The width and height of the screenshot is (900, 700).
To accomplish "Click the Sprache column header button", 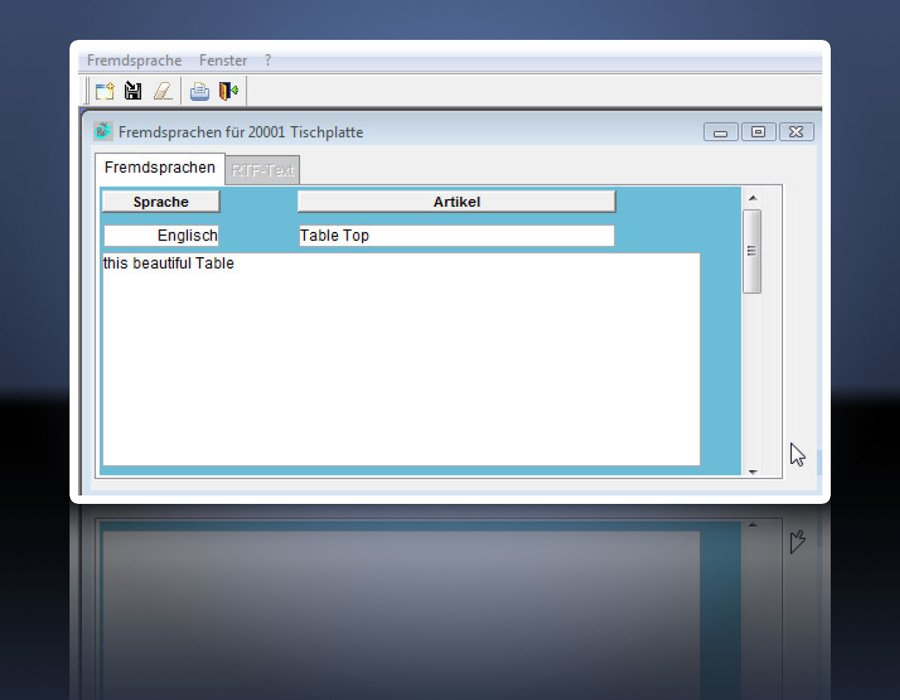I will 161,202.
